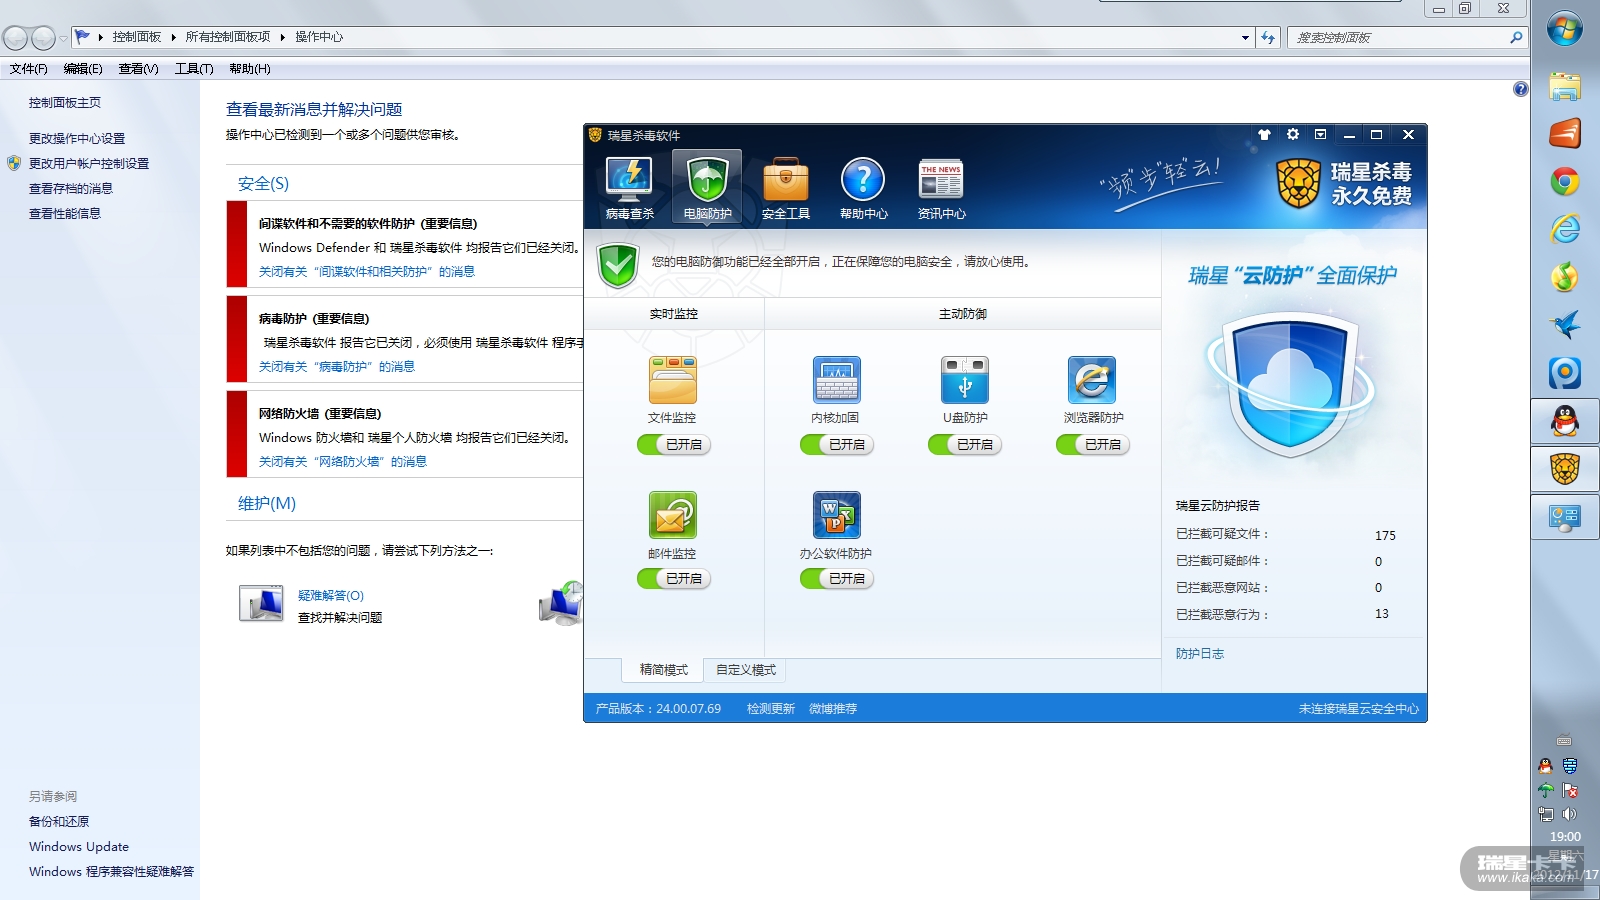Click the 检测更新 link
The image size is (1600, 900).
(x=771, y=708)
